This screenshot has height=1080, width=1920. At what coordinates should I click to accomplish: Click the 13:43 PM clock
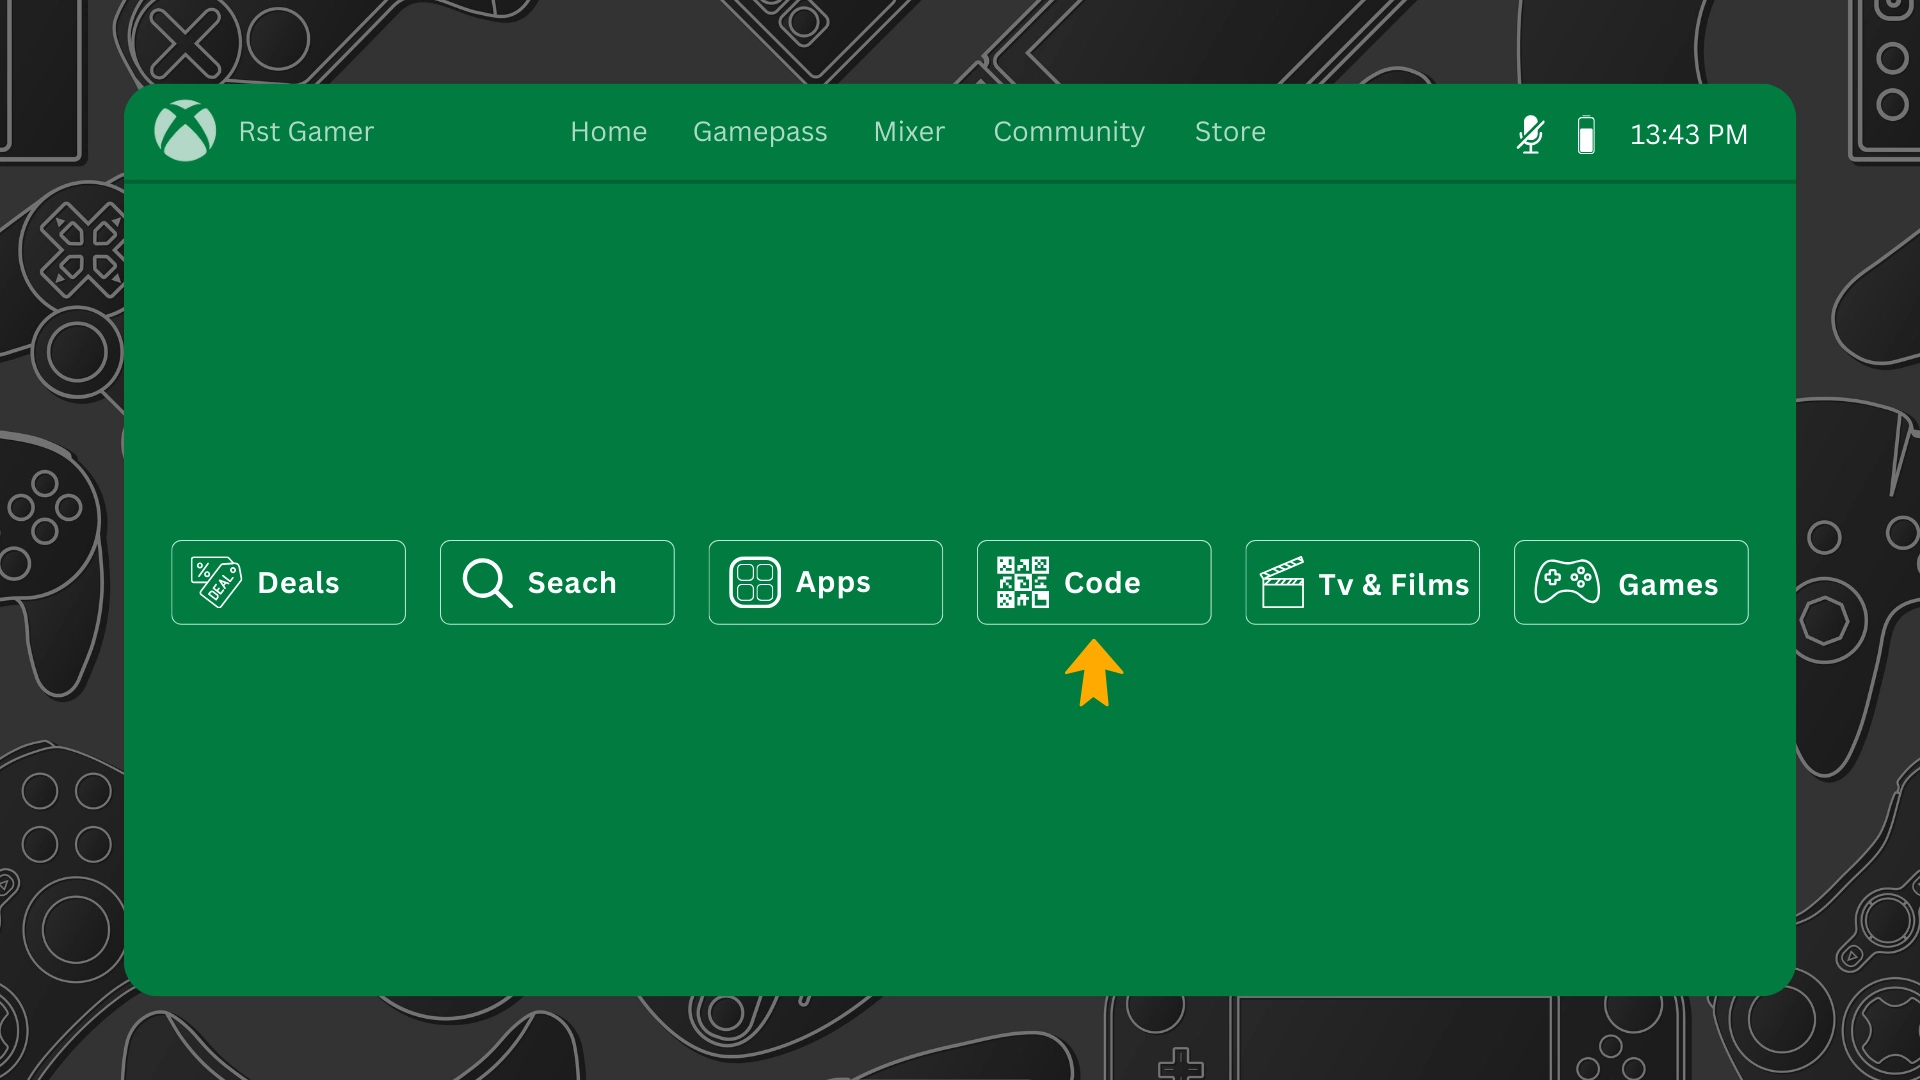1689,135
